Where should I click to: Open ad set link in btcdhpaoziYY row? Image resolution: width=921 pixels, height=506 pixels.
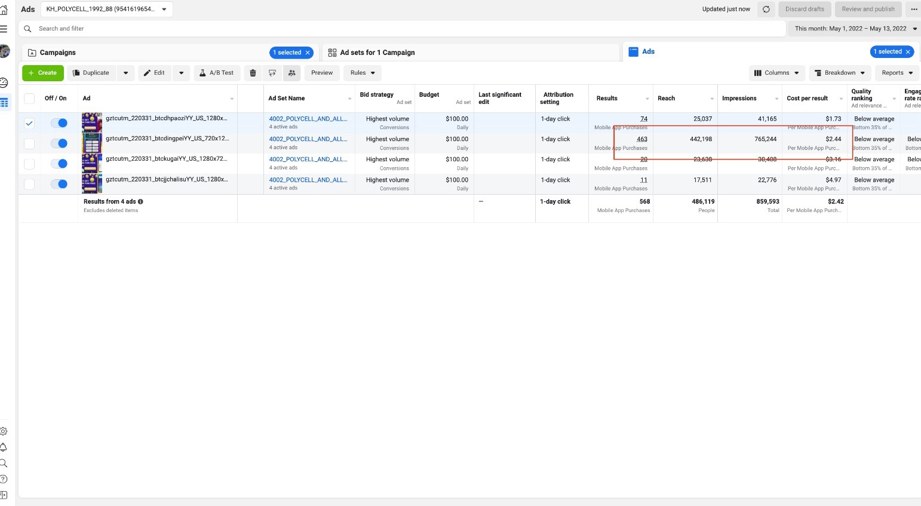point(308,119)
